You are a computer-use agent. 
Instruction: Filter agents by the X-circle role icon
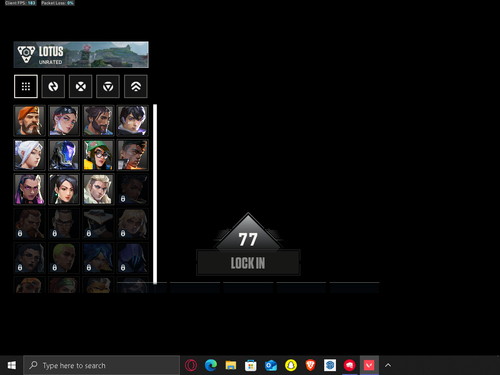(x=81, y=86)
